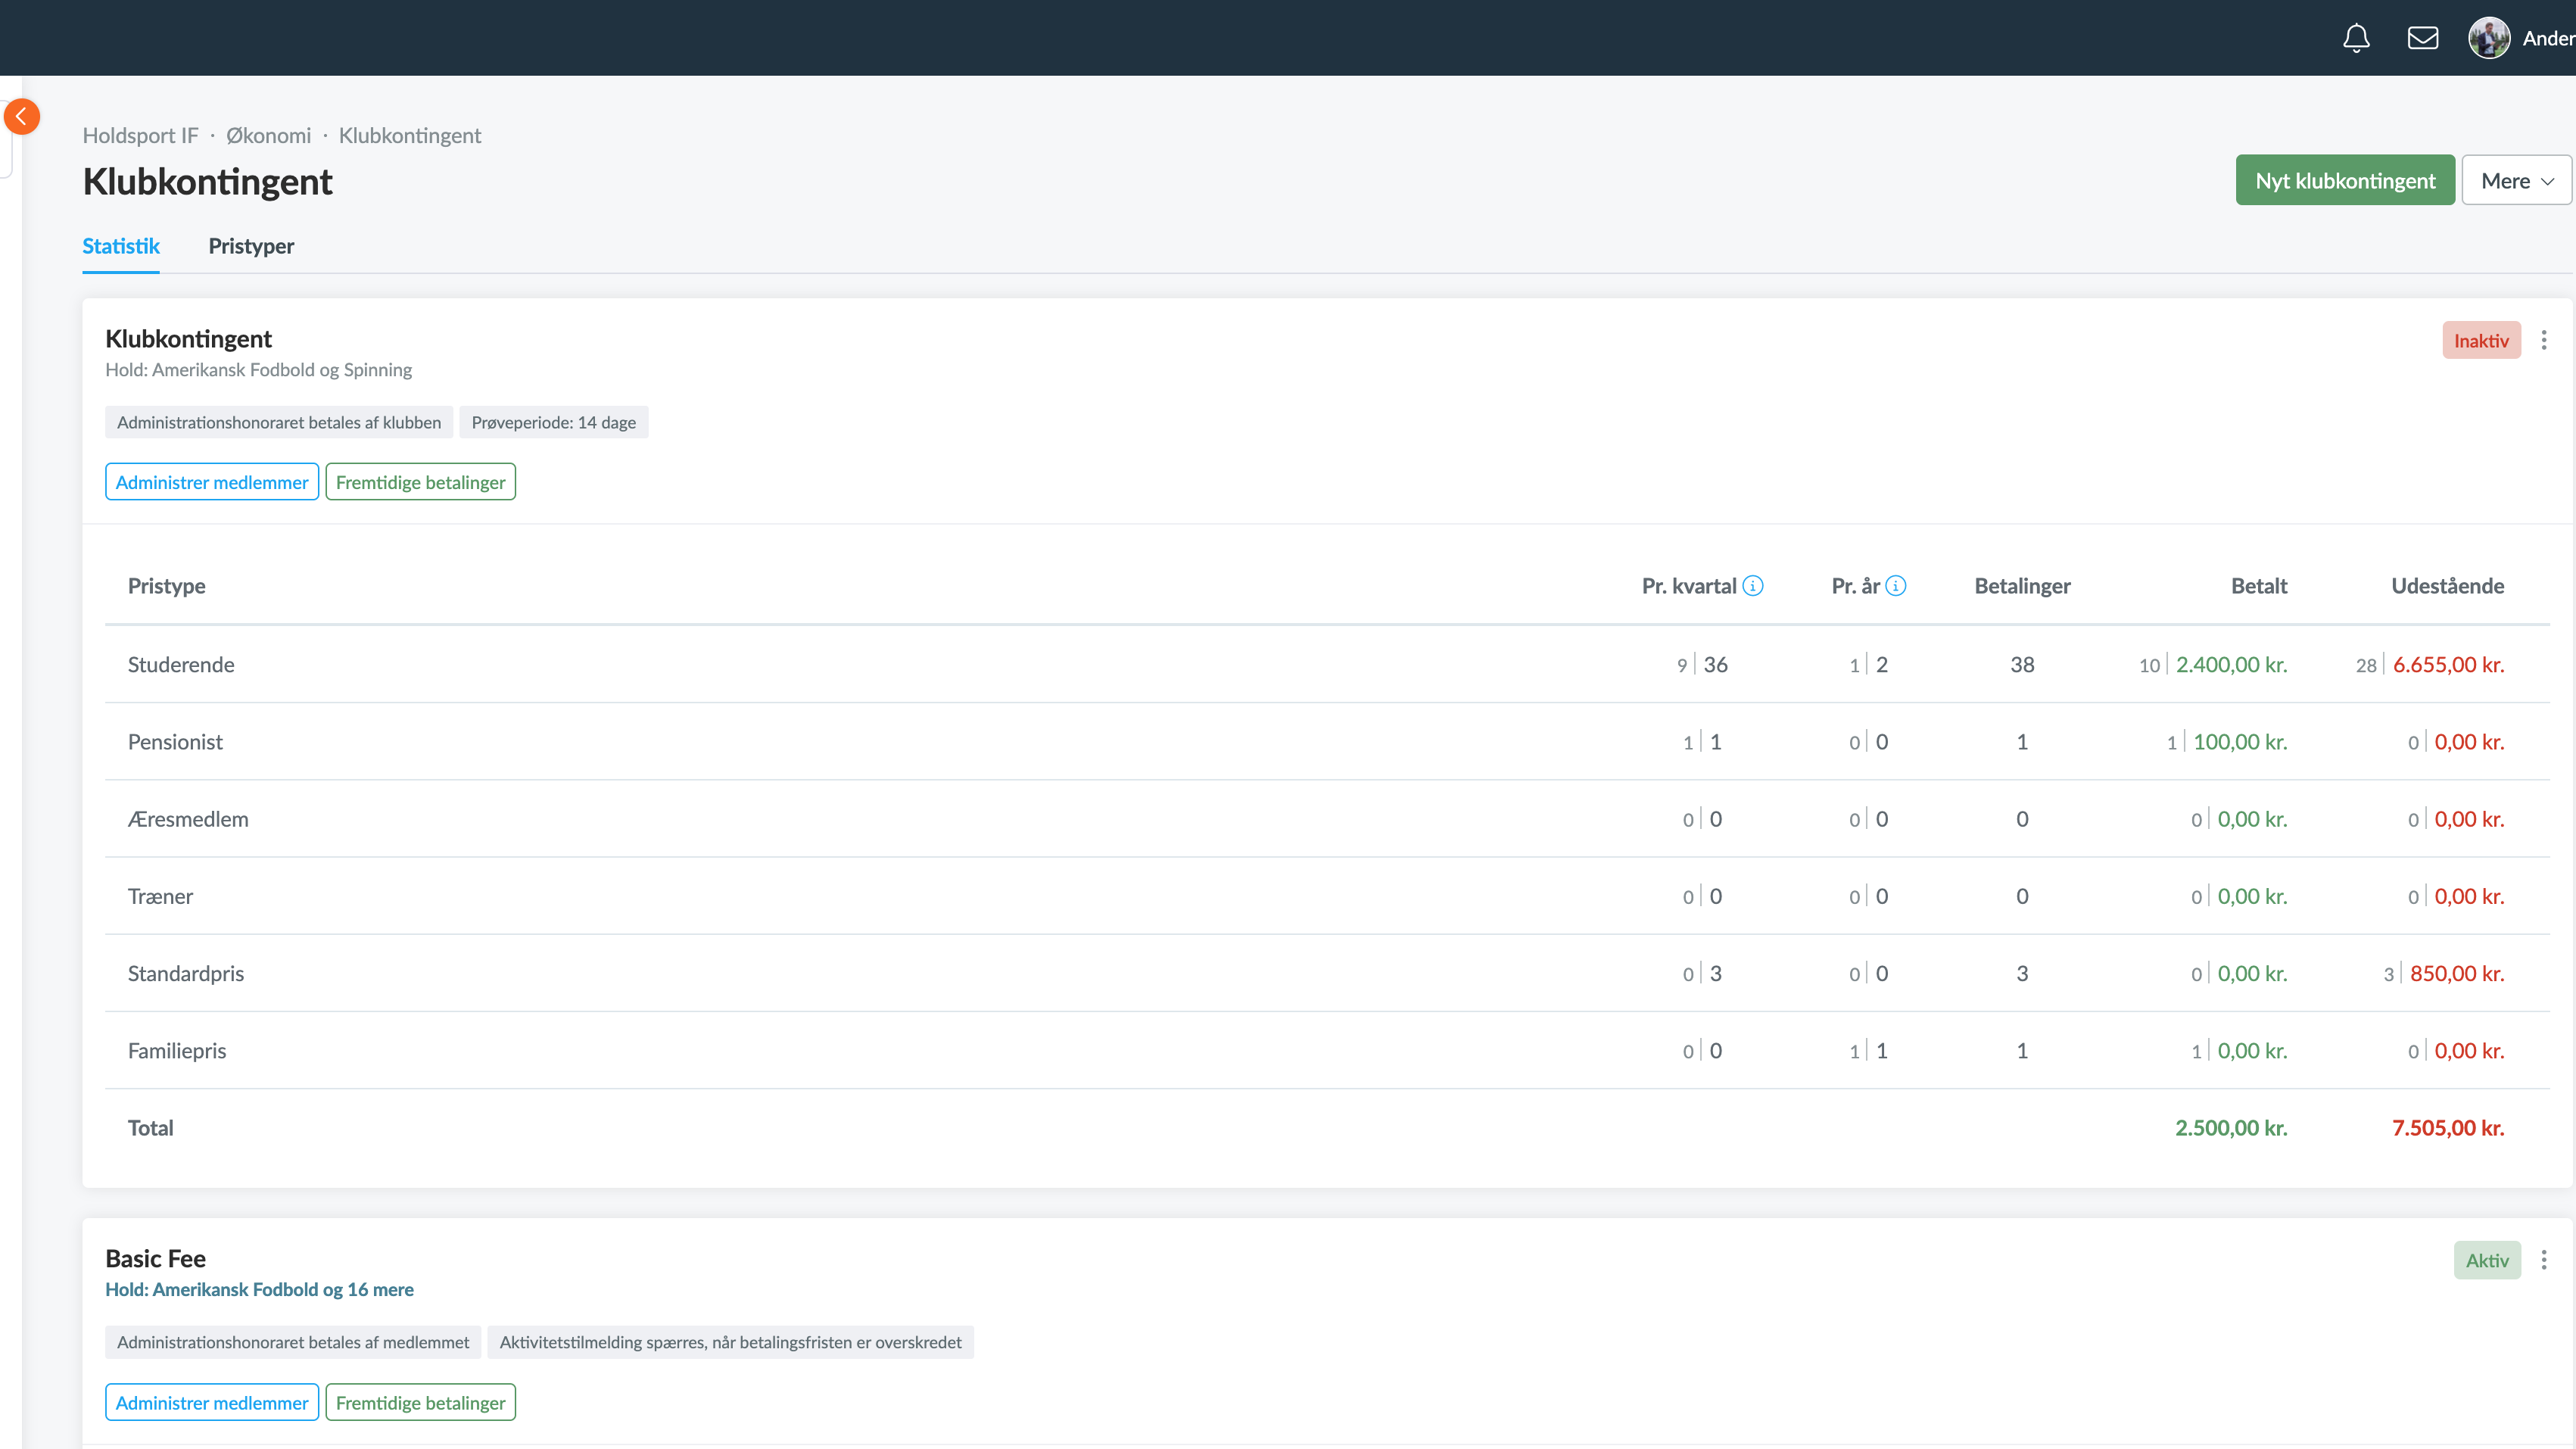Image resolution: width=2576 pixels, height=1449 pixels.
Task: Open Holdsport IF breadcrumb link
Action: pos(140,135)
